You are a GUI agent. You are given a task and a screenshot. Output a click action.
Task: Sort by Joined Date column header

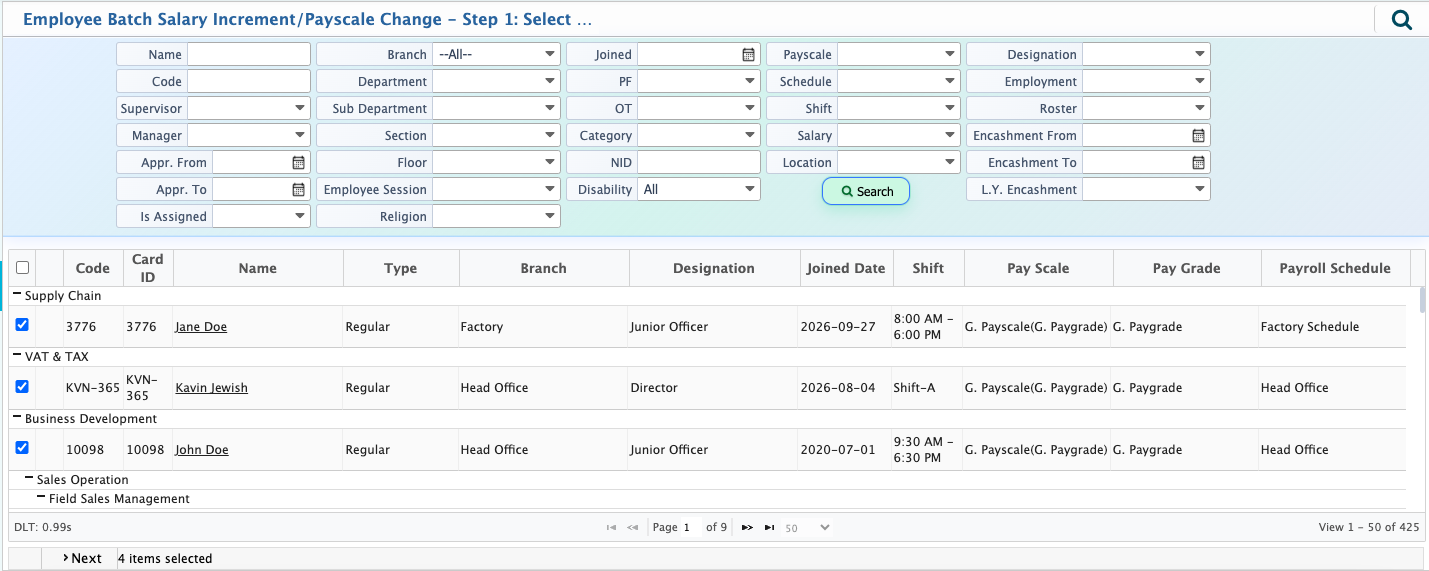846,268
